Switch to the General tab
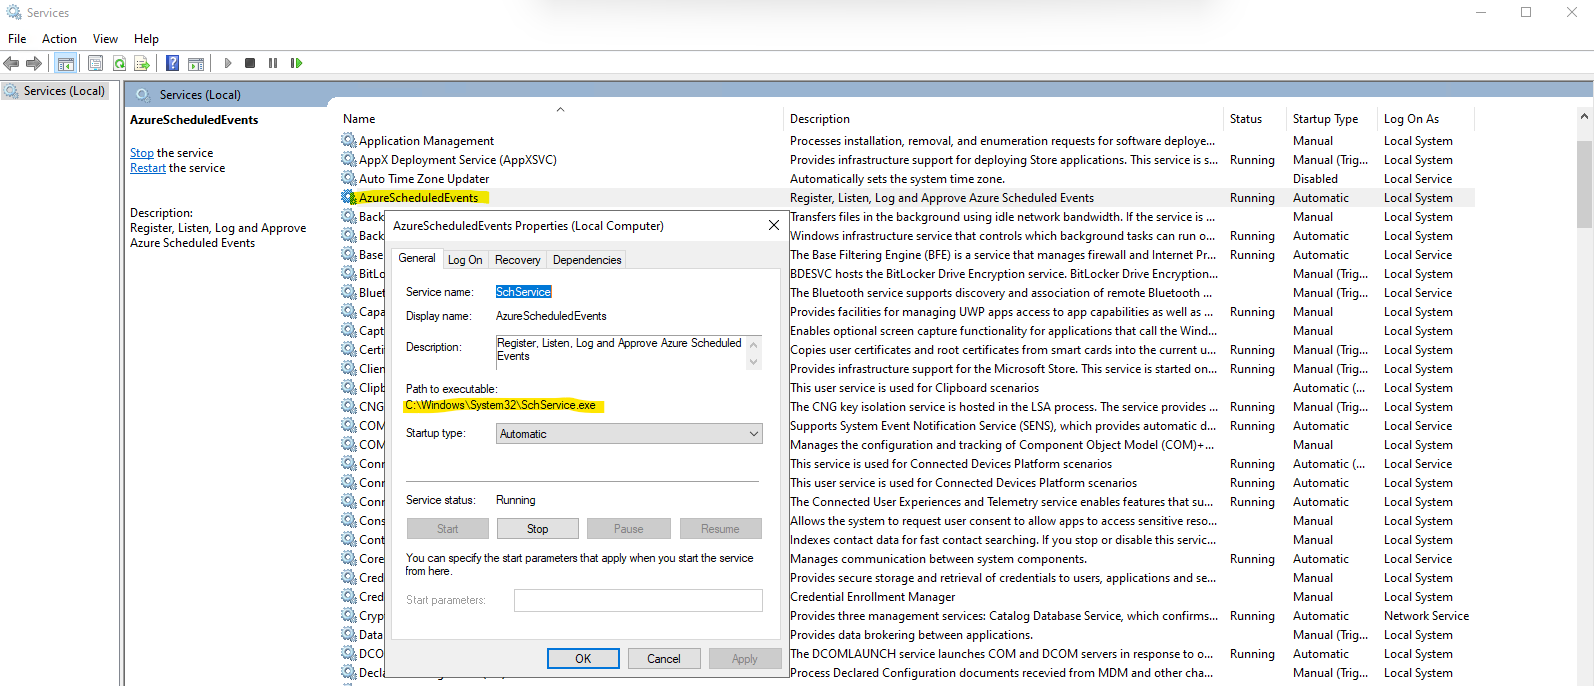Screen dimensions: 1594x686 tap(417, 258)
